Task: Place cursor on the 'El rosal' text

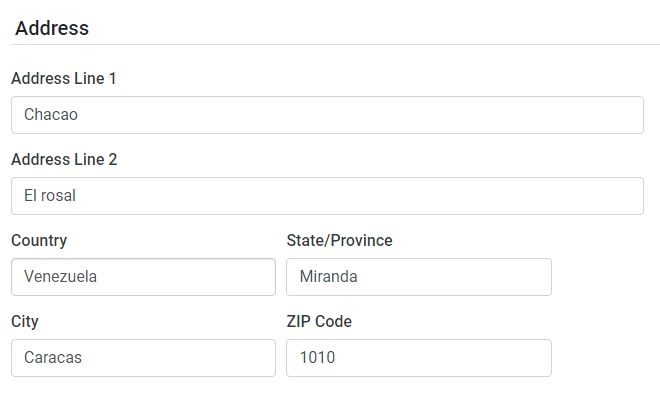Action: [50, 195]
